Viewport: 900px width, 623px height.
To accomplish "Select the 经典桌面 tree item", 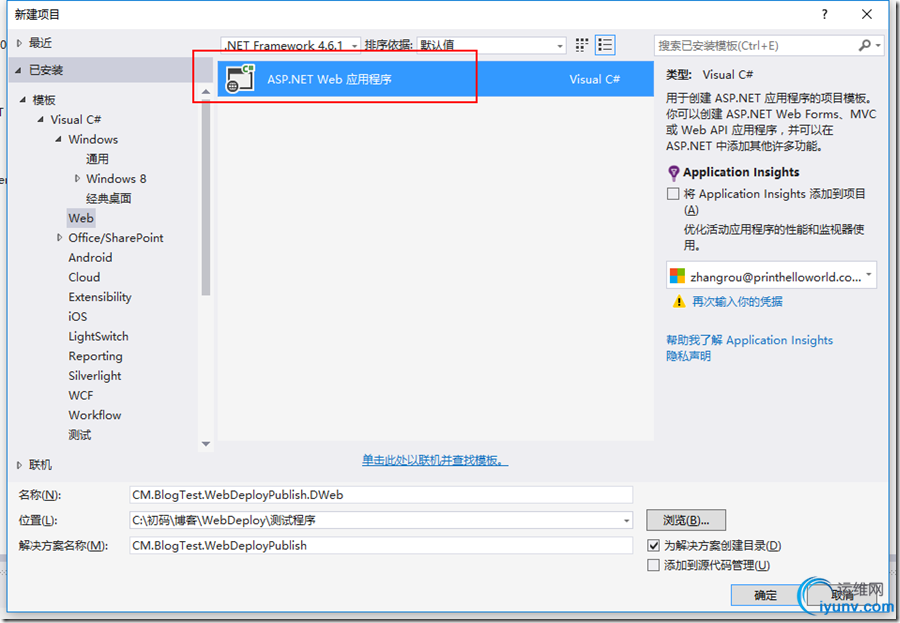I will tap(108, 198).
